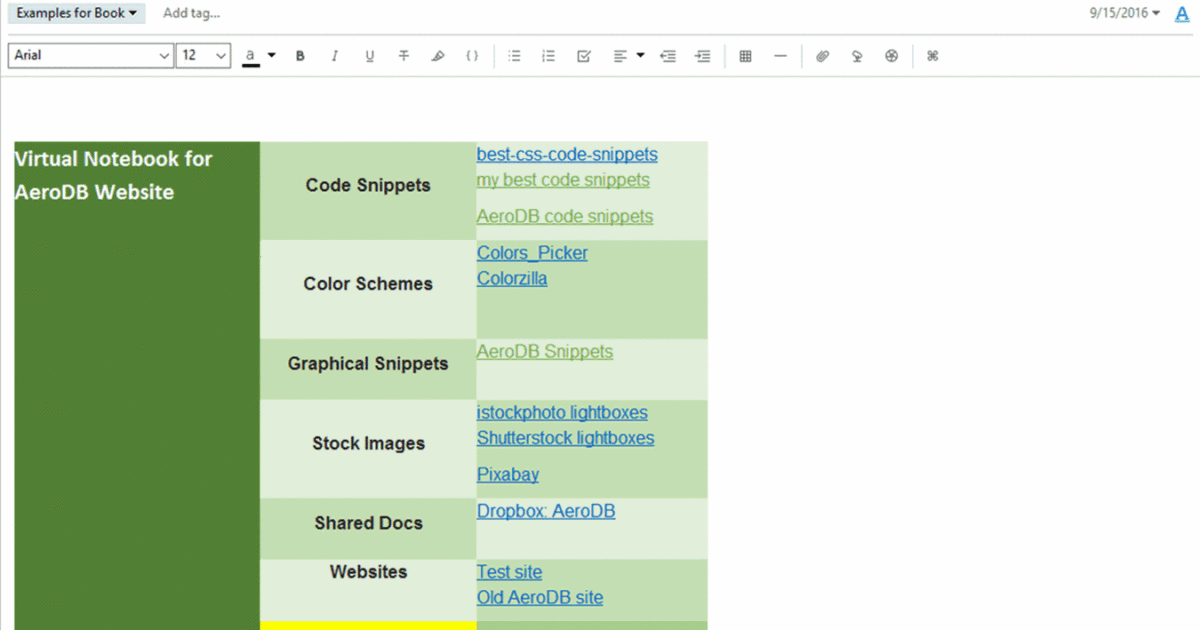Insert a checkbox into the note
This screenshot has height=630, width=1200.
coord(583,55)
